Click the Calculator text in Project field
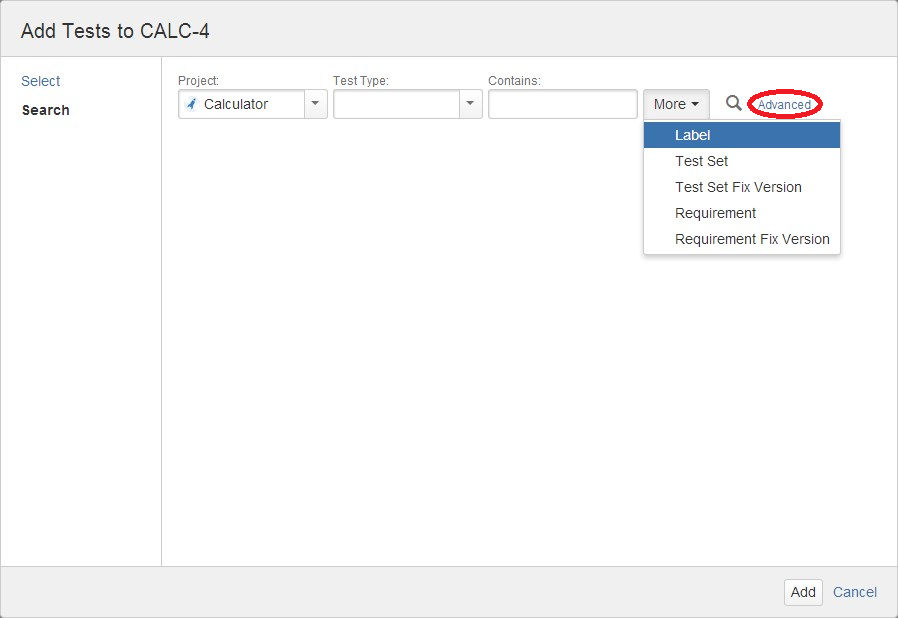The height and width of the screenshot is (618, 898). pyautogui.click(x=236, y=104)
